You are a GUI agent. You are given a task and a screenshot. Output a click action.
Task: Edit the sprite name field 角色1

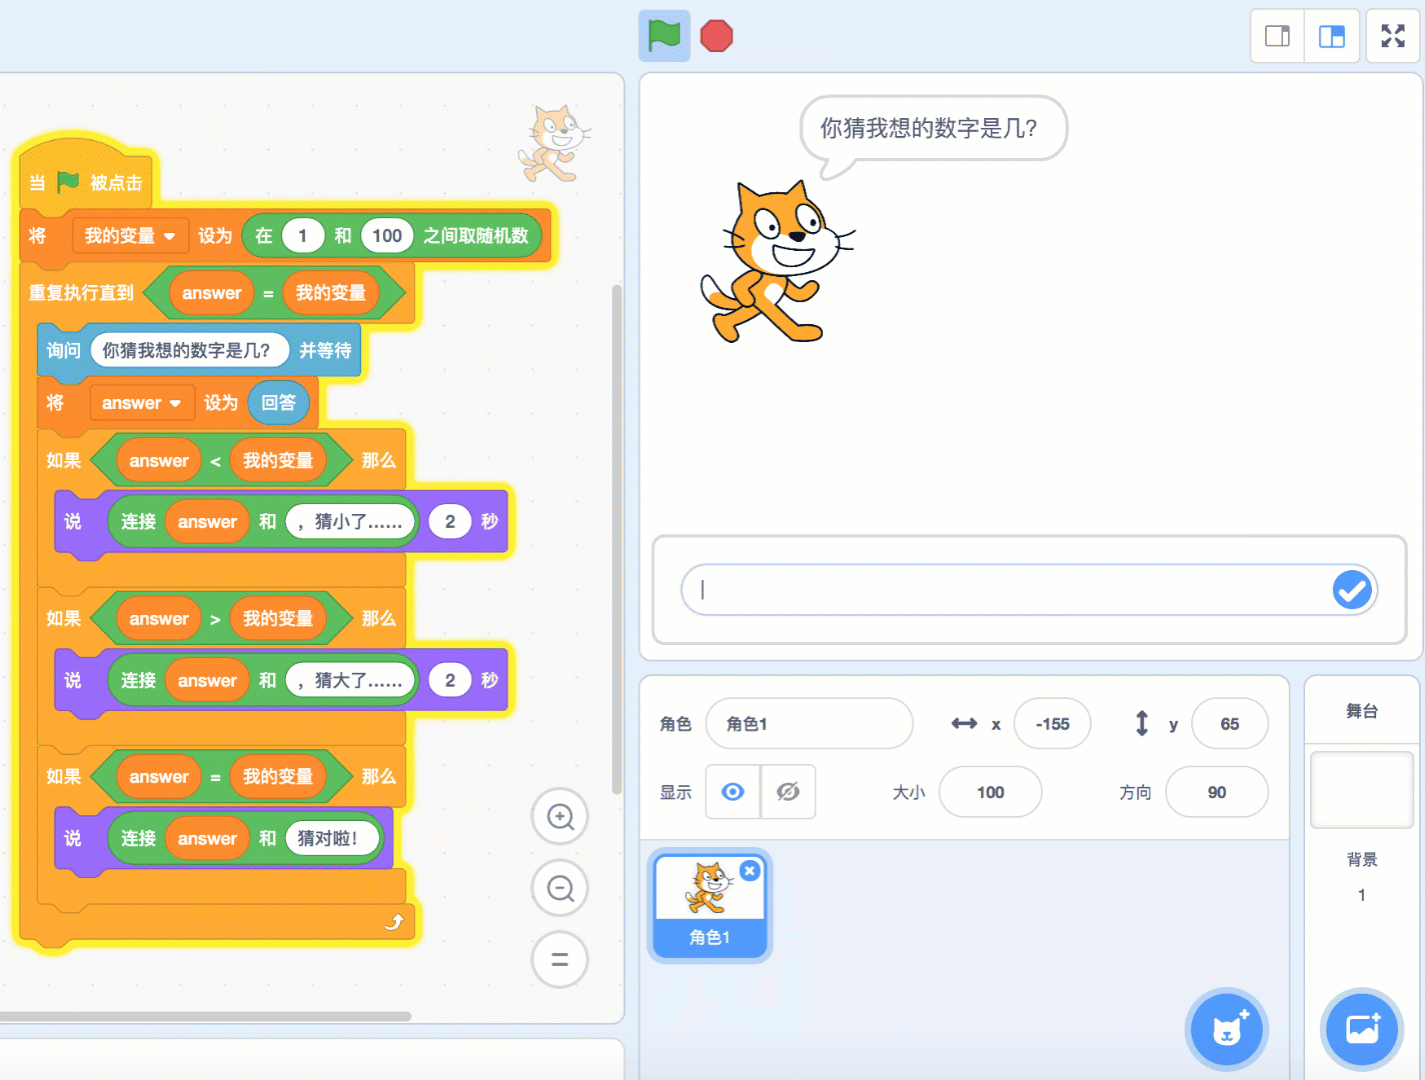[809, 724]
